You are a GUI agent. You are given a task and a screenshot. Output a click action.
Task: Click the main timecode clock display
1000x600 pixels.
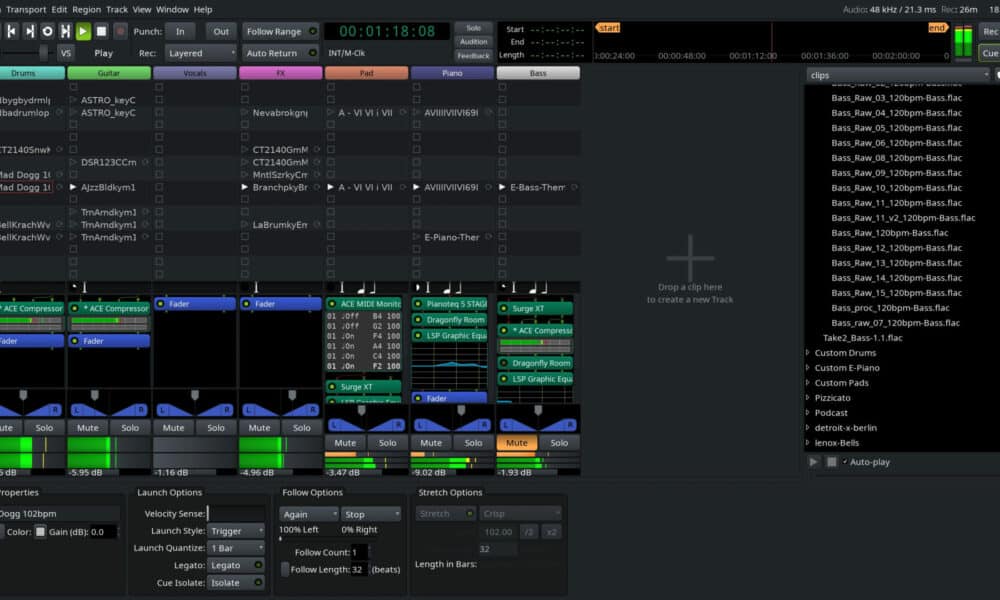387,31
